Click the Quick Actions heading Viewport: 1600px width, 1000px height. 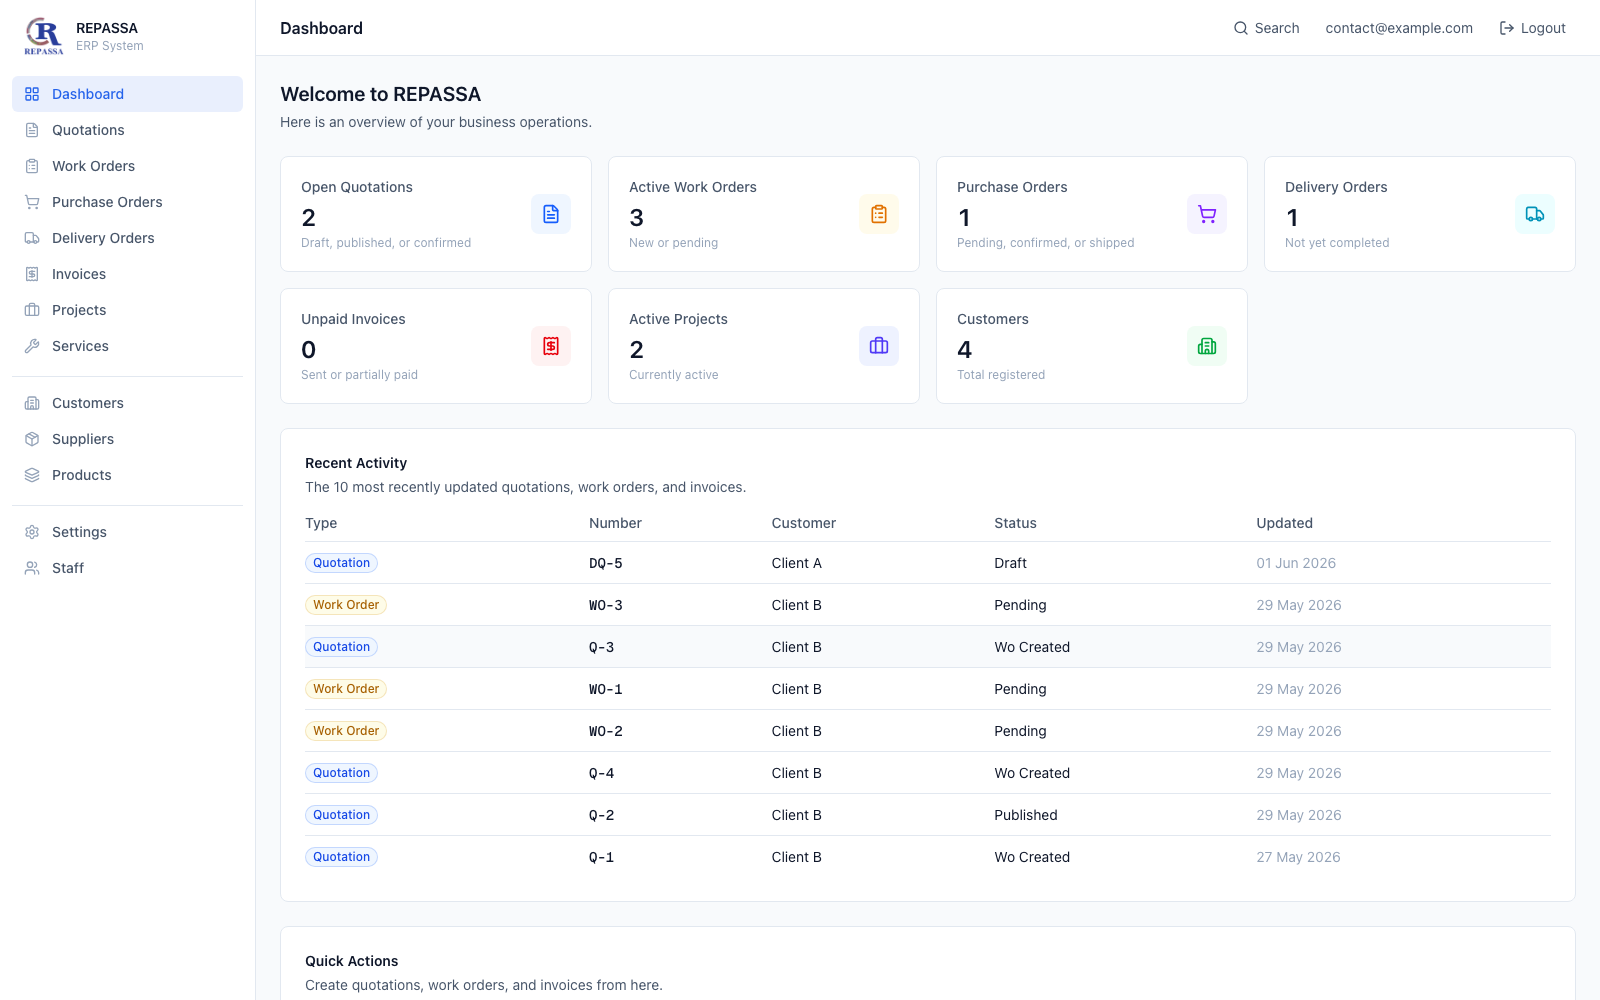tap(352, 961)
